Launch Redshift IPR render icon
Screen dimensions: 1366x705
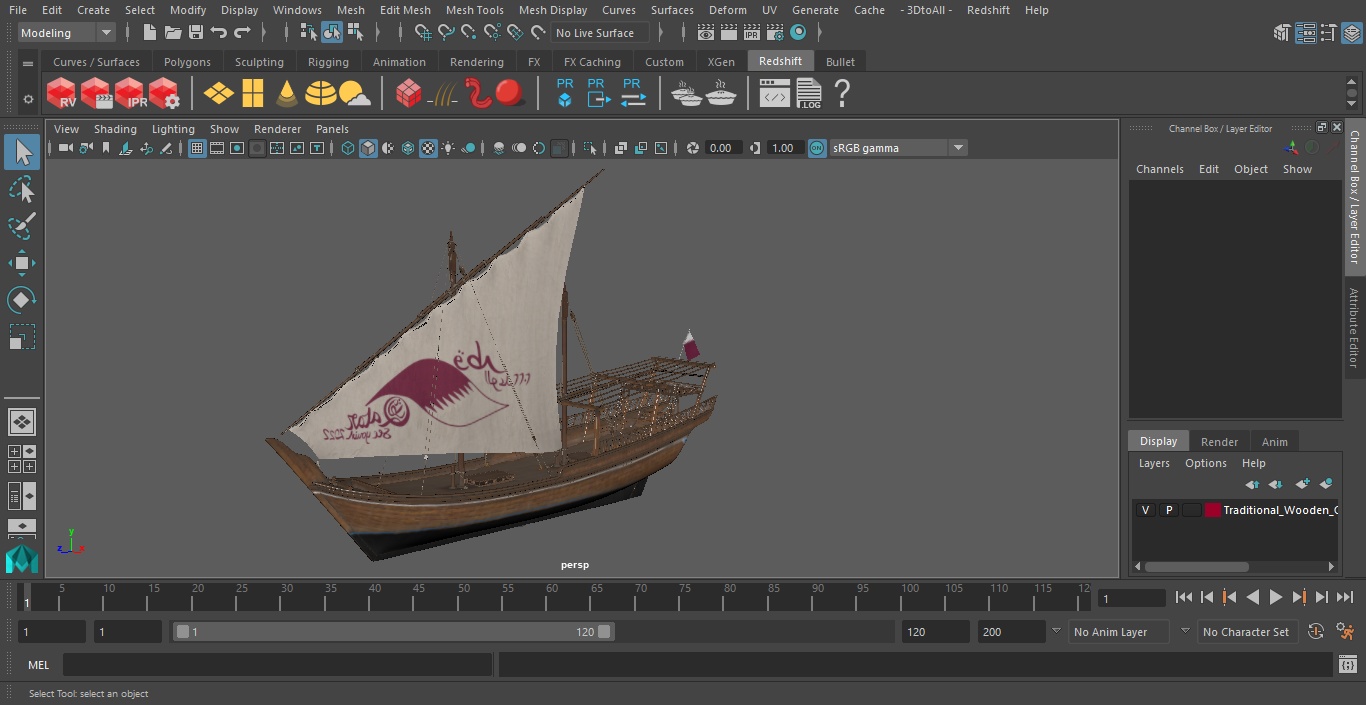point(130,94)
